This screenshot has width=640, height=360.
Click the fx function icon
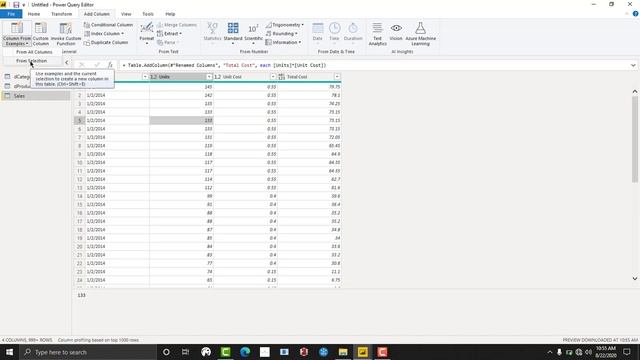pyautogui.click(x=110, y=65)
